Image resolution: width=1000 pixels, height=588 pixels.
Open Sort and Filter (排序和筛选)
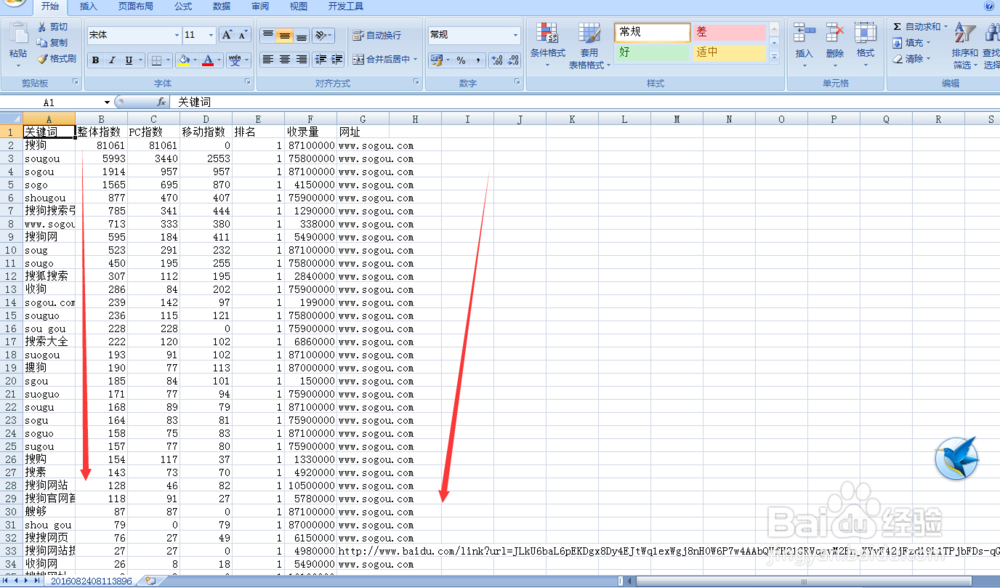pyautogui.click(x=964, y=46)
